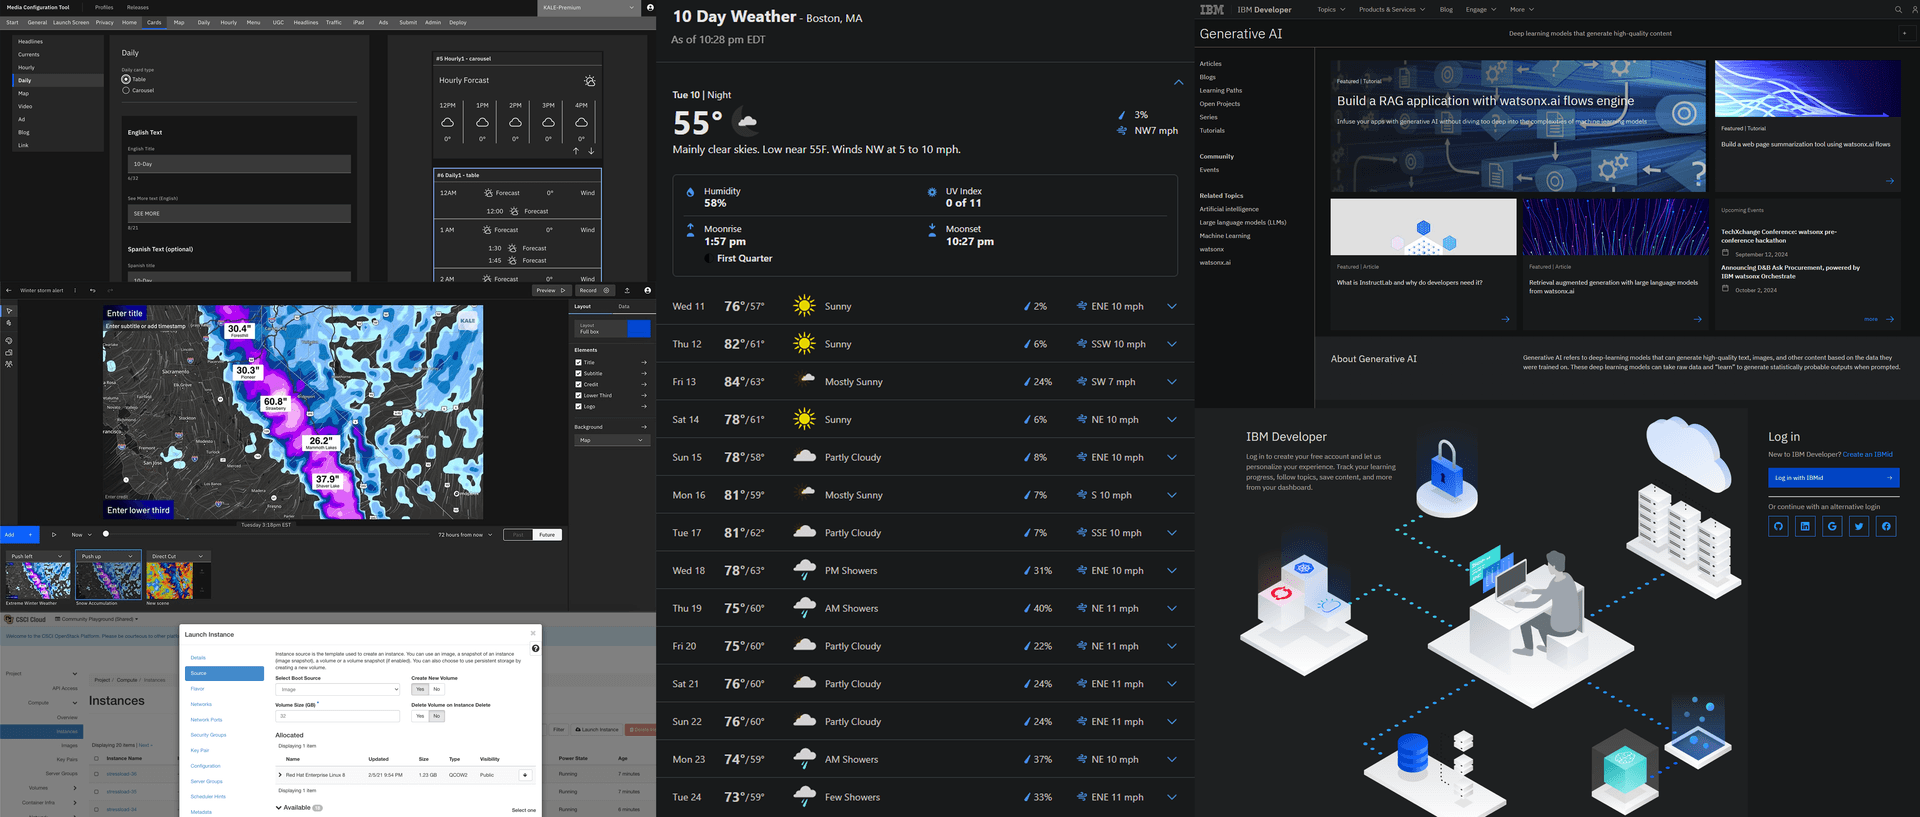Click the move-up arrow on Hourly1 carousel card
Image resolution: width=1920 pixels, height=817 pixels.
(576, 151)
